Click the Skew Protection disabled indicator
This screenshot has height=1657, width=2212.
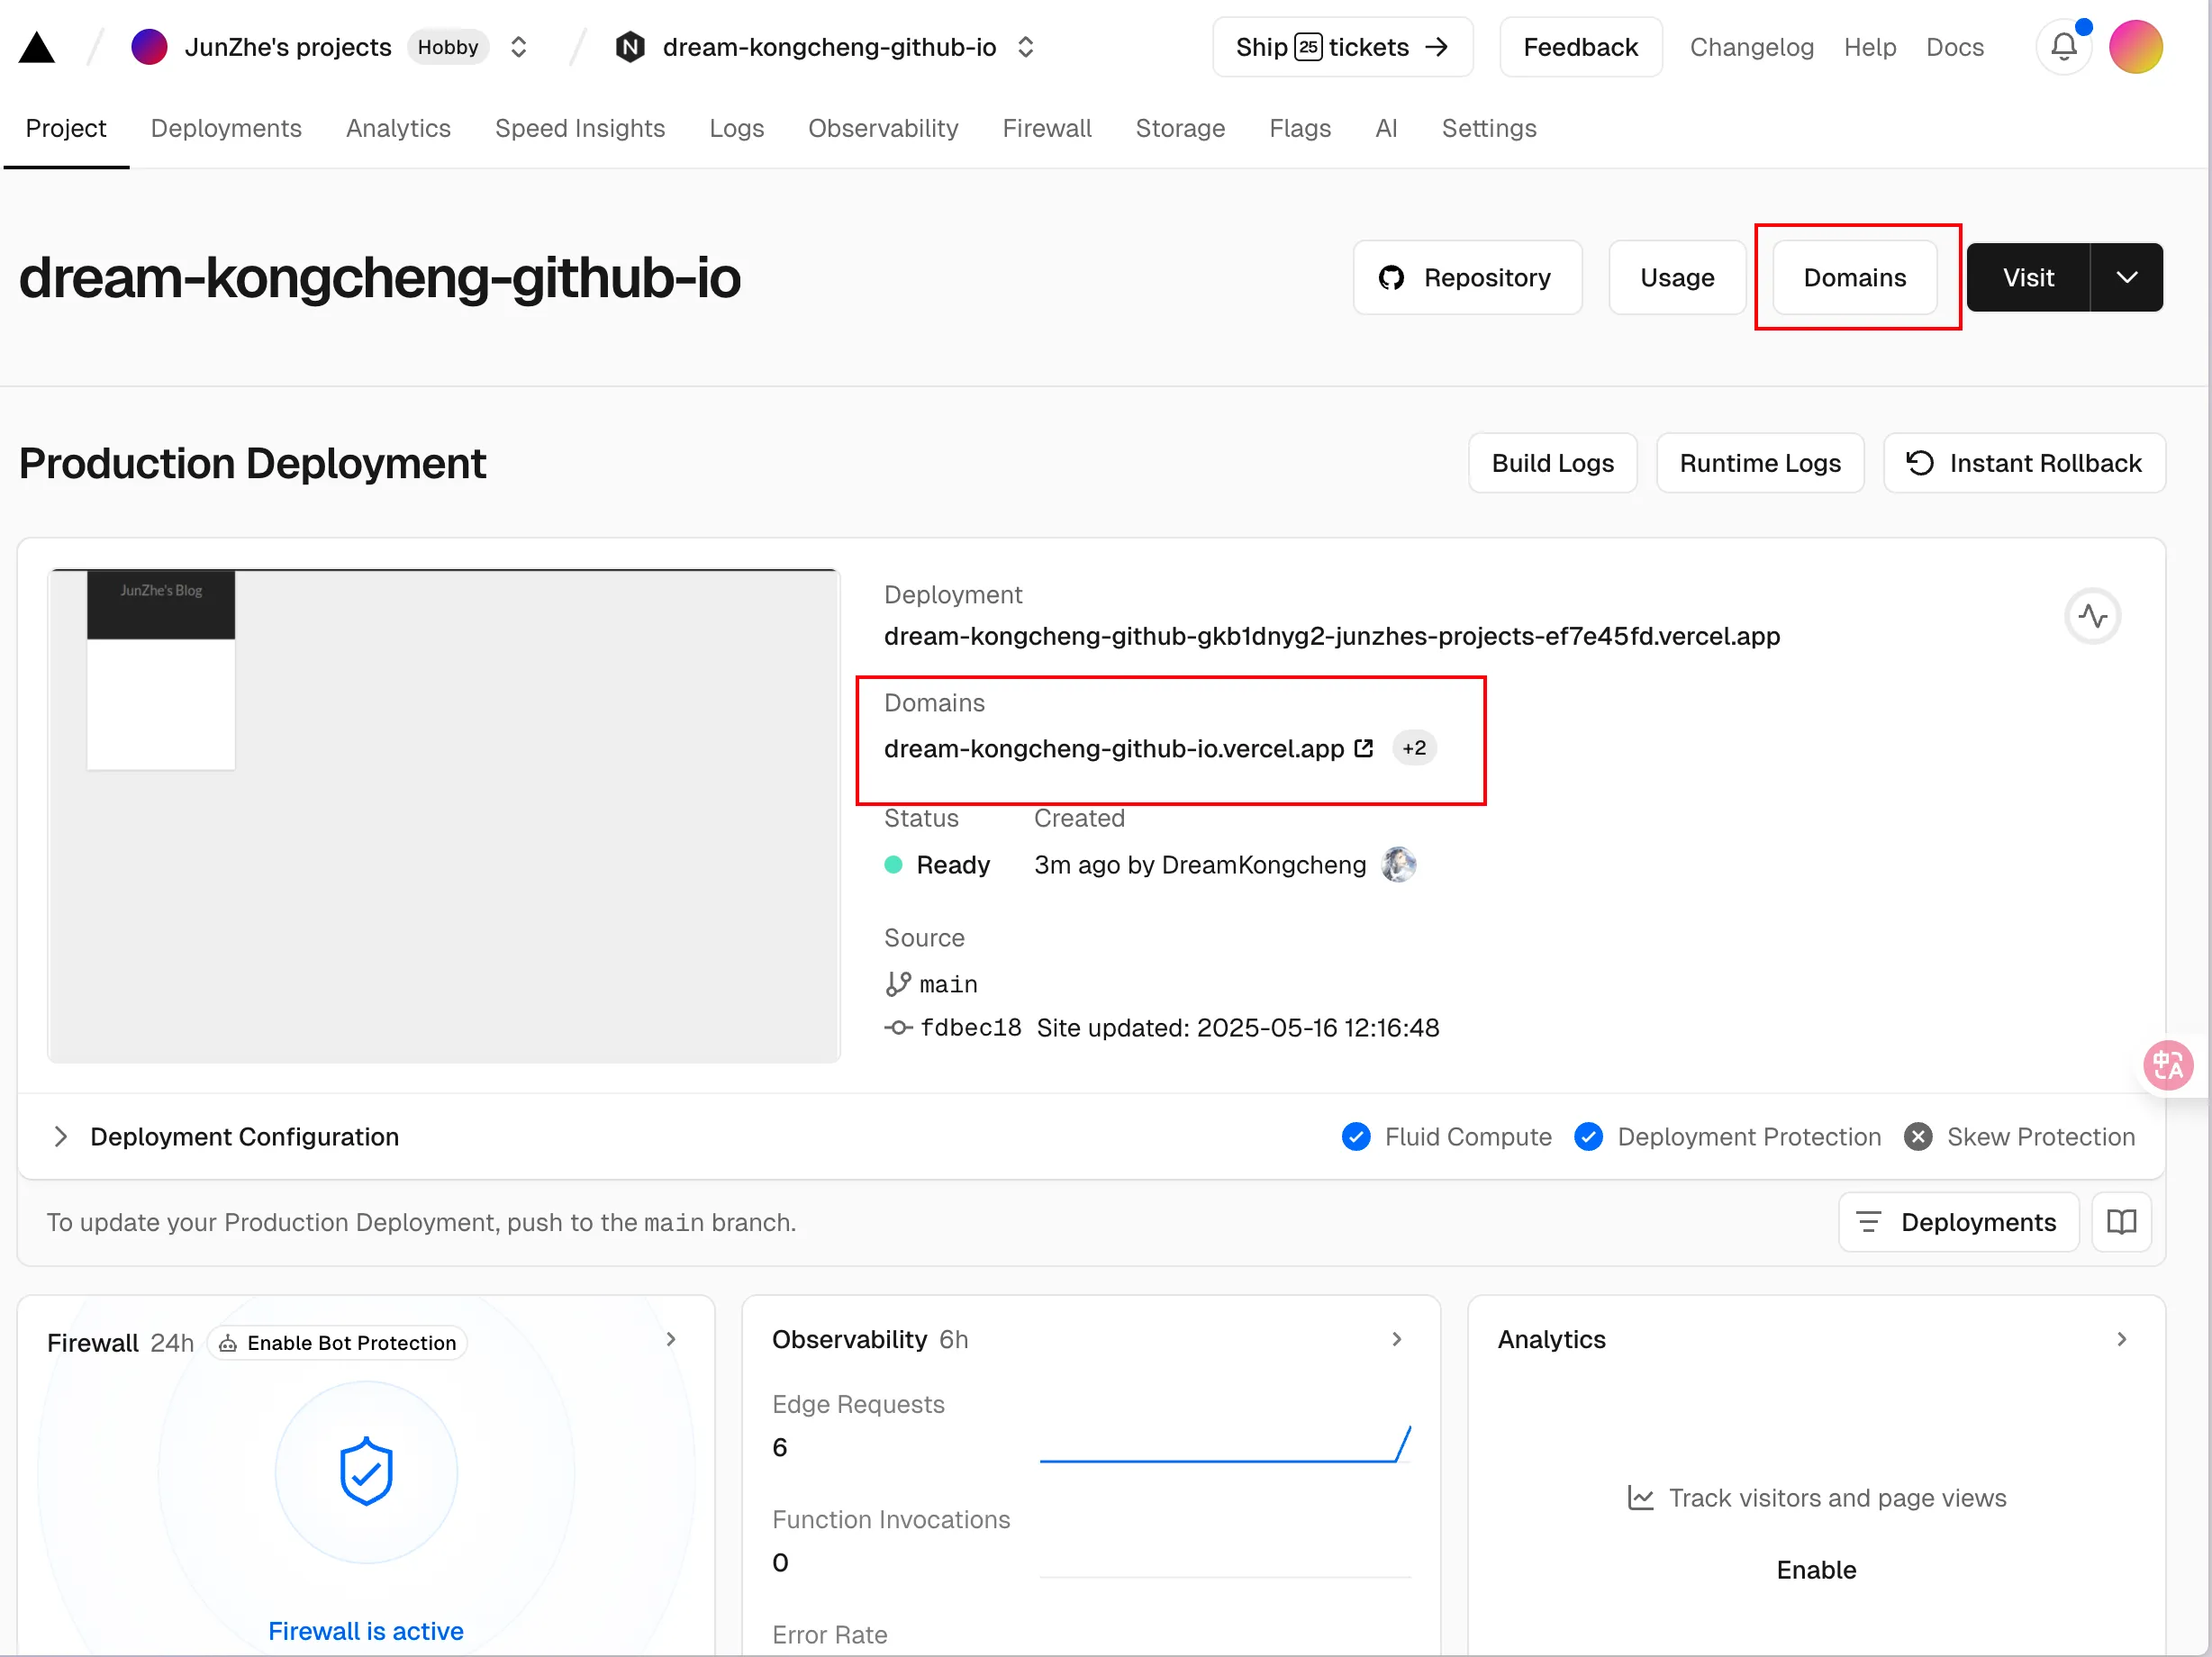tap(1917, 1137)
